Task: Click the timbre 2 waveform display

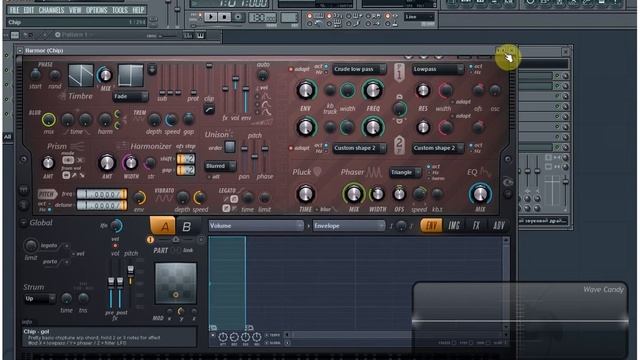Action: 131,75
